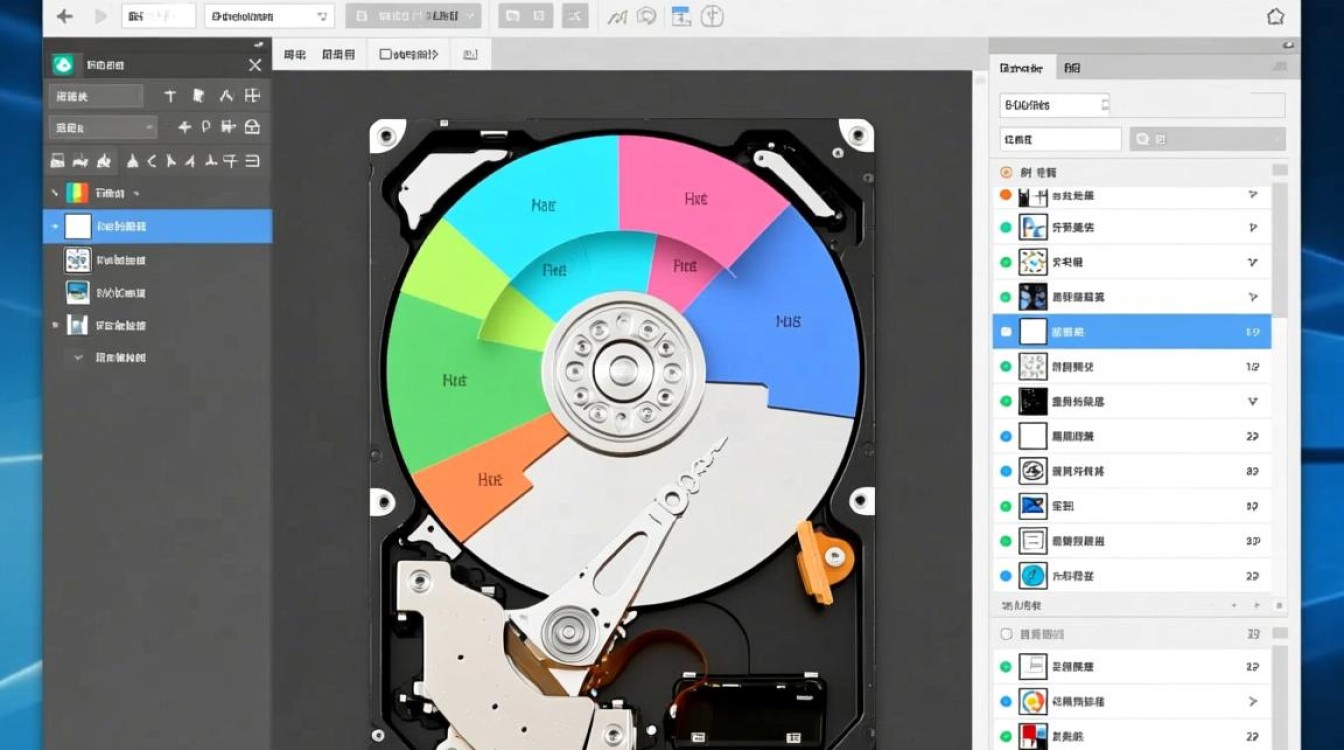The image size is (1344, 750).
Task: Click the back arrow in the top toolbar
Action: pyautogui.click(x=63, y=16)
